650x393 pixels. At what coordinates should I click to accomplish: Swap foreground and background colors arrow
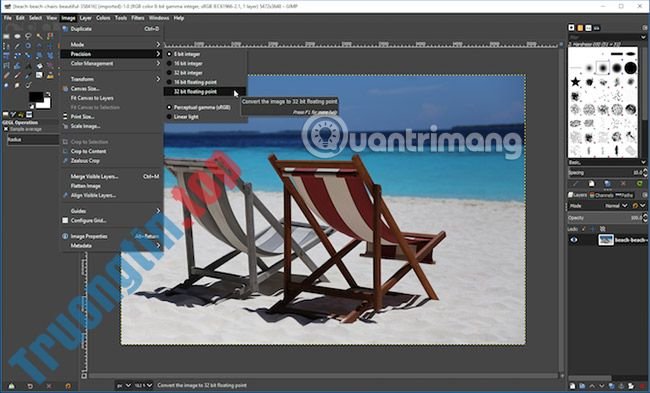[48, 94]
